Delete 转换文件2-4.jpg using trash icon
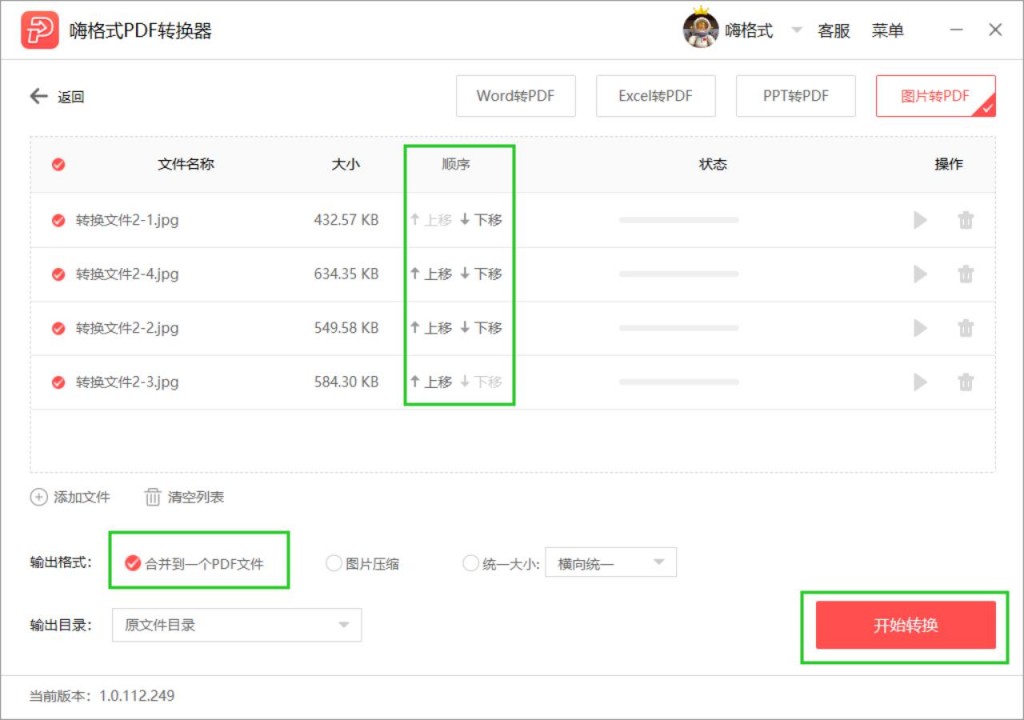 [966, 274]
